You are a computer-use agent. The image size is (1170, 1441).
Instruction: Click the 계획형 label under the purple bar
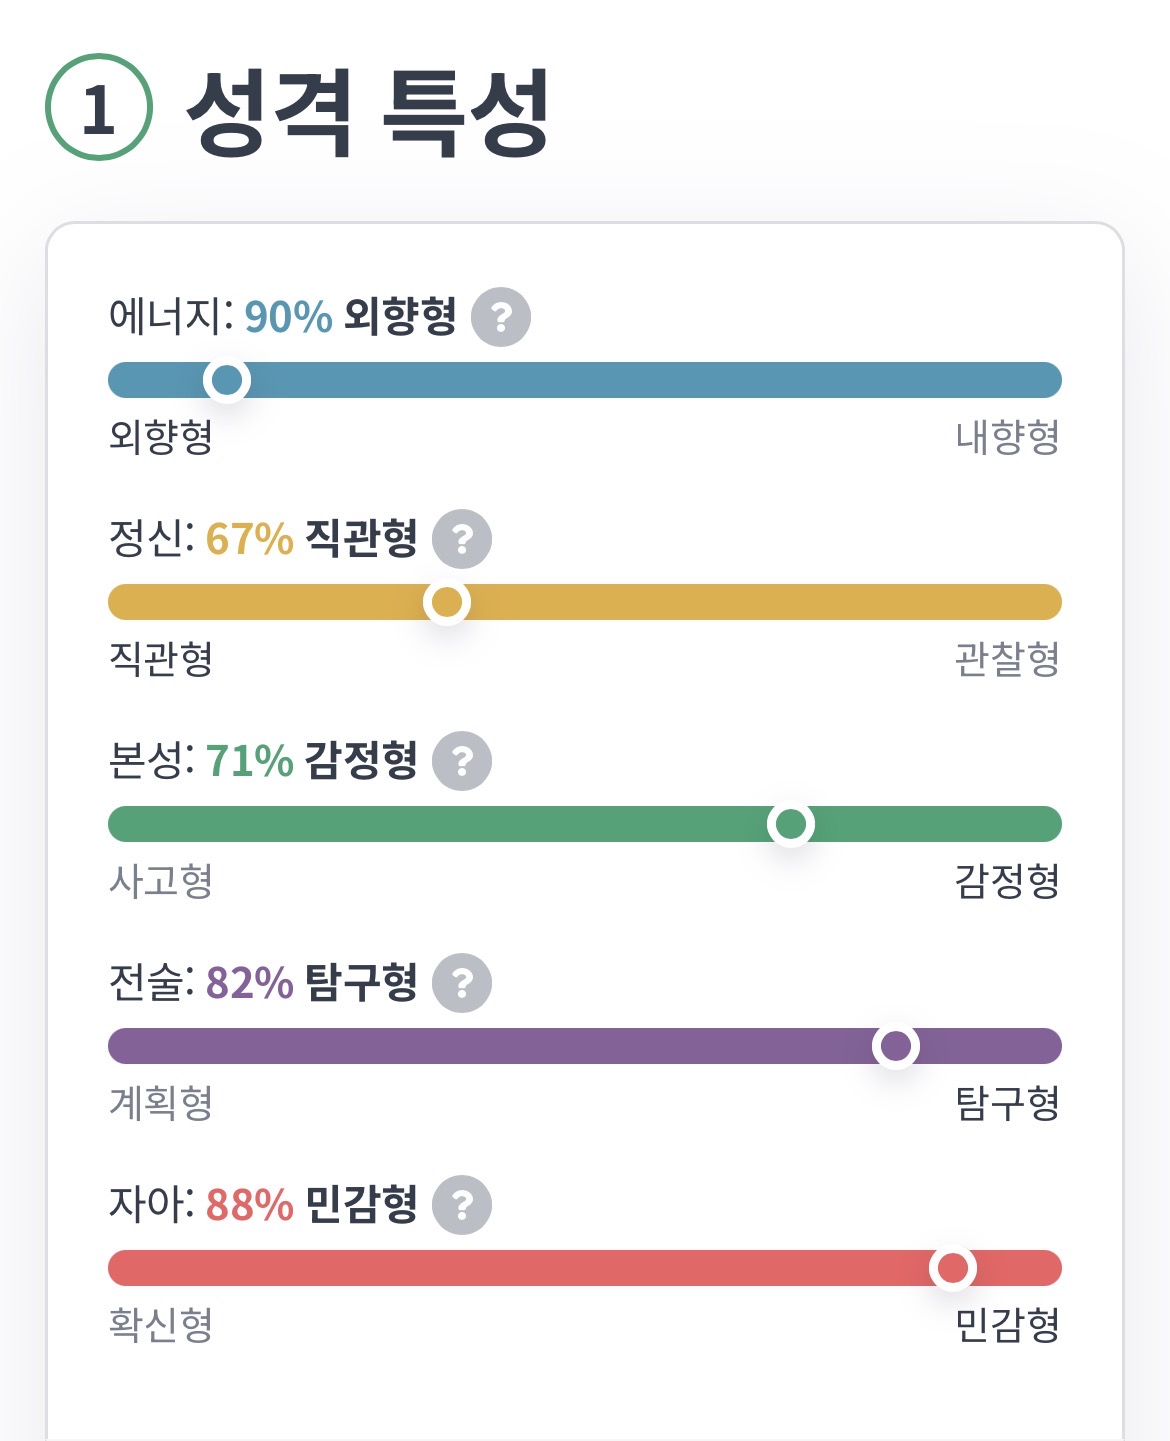click(161, 1103)
